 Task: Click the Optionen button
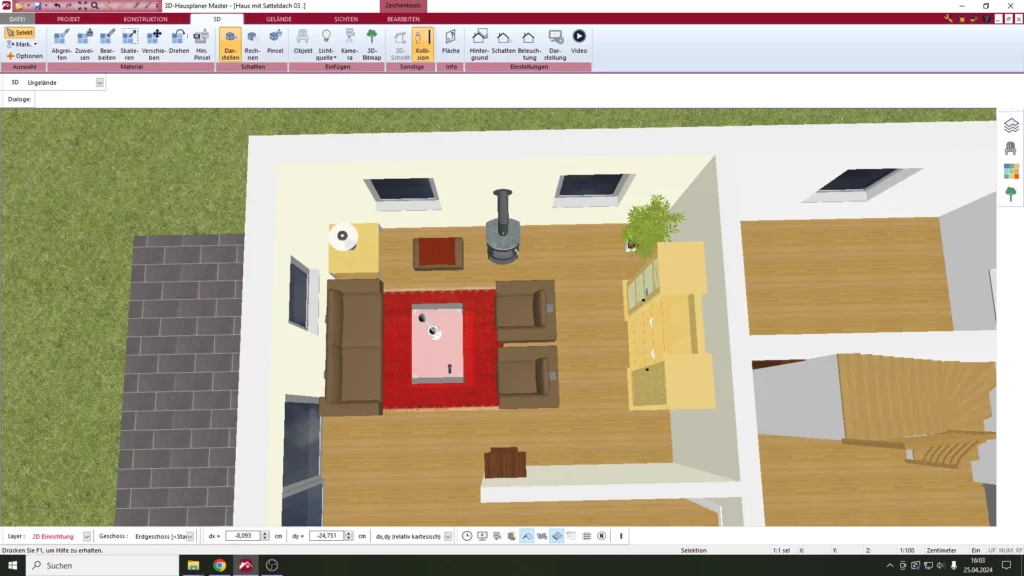click(24, 56)
